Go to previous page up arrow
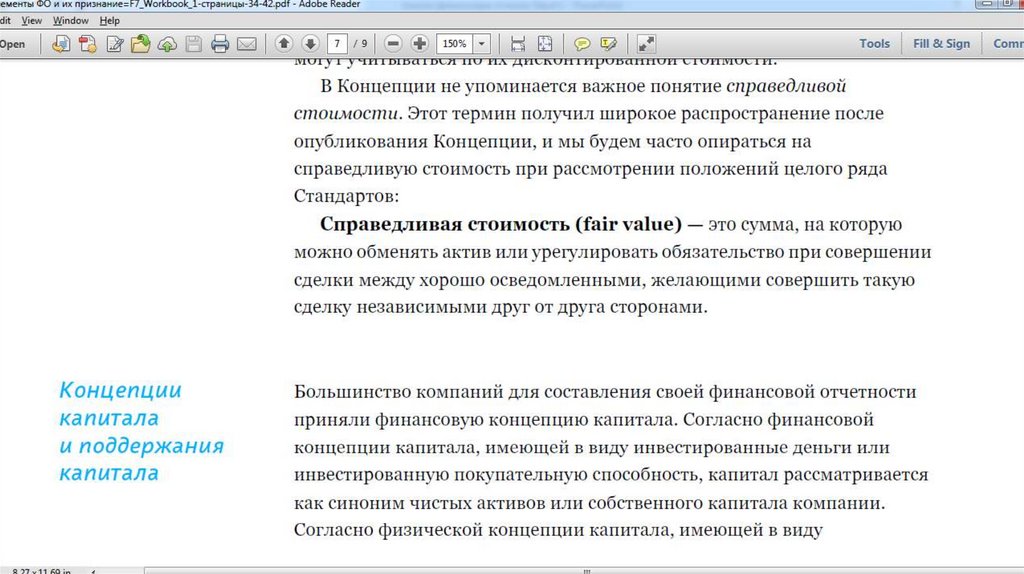This screenshot has width=1024, height=574. pos(283,44)
